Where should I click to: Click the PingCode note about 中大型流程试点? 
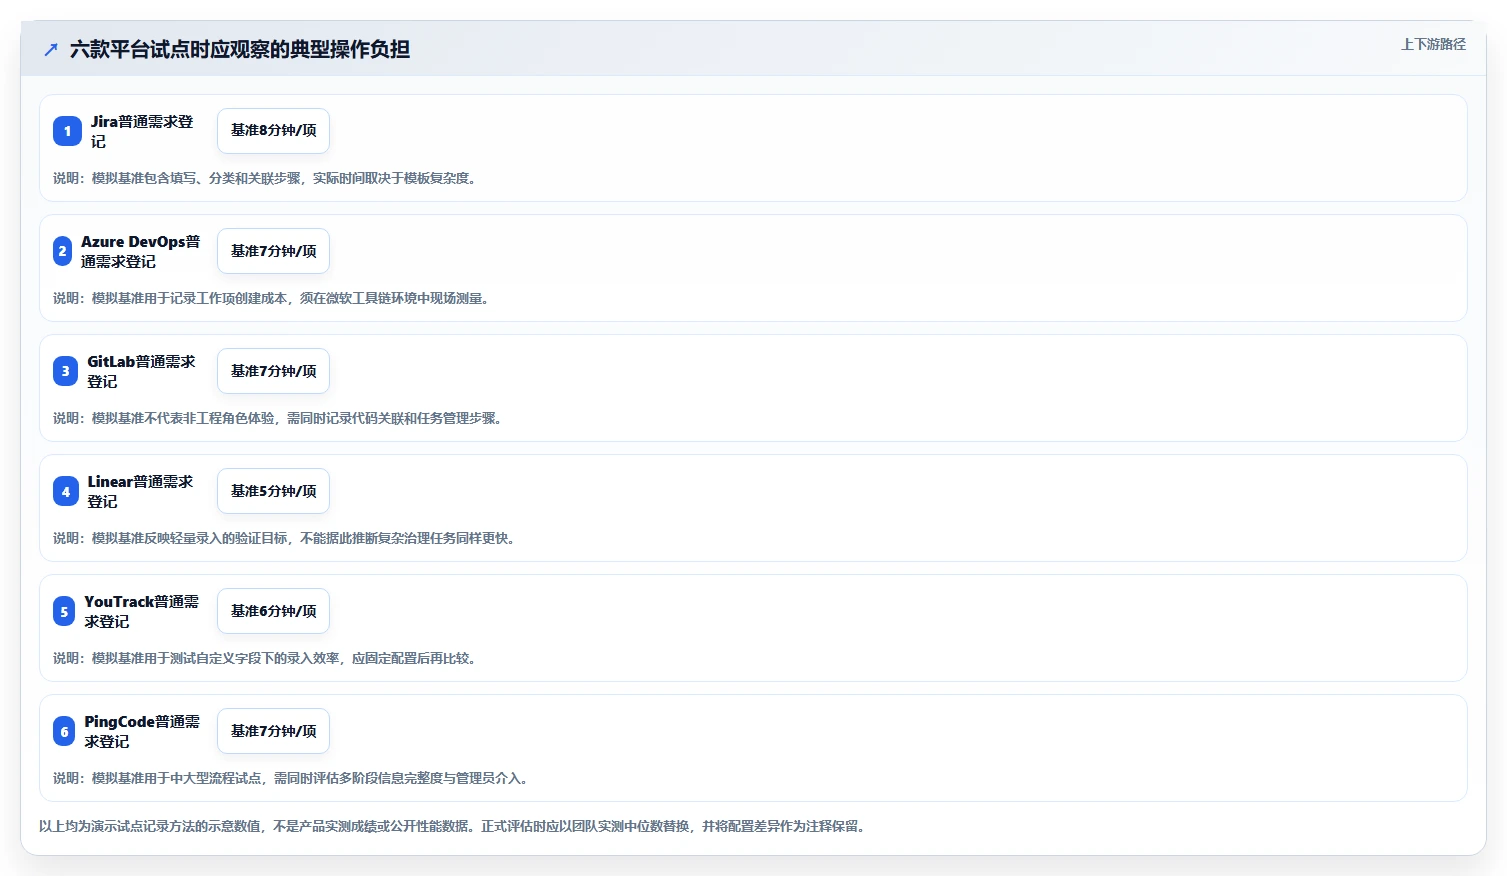click(293, 778)
